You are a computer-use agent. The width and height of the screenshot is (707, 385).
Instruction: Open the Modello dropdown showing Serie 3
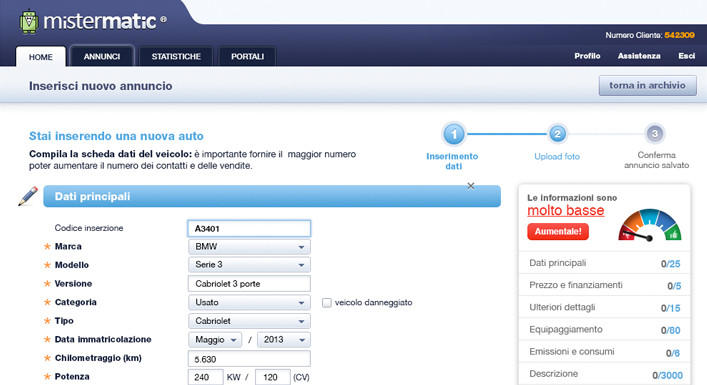coord(249,265)
